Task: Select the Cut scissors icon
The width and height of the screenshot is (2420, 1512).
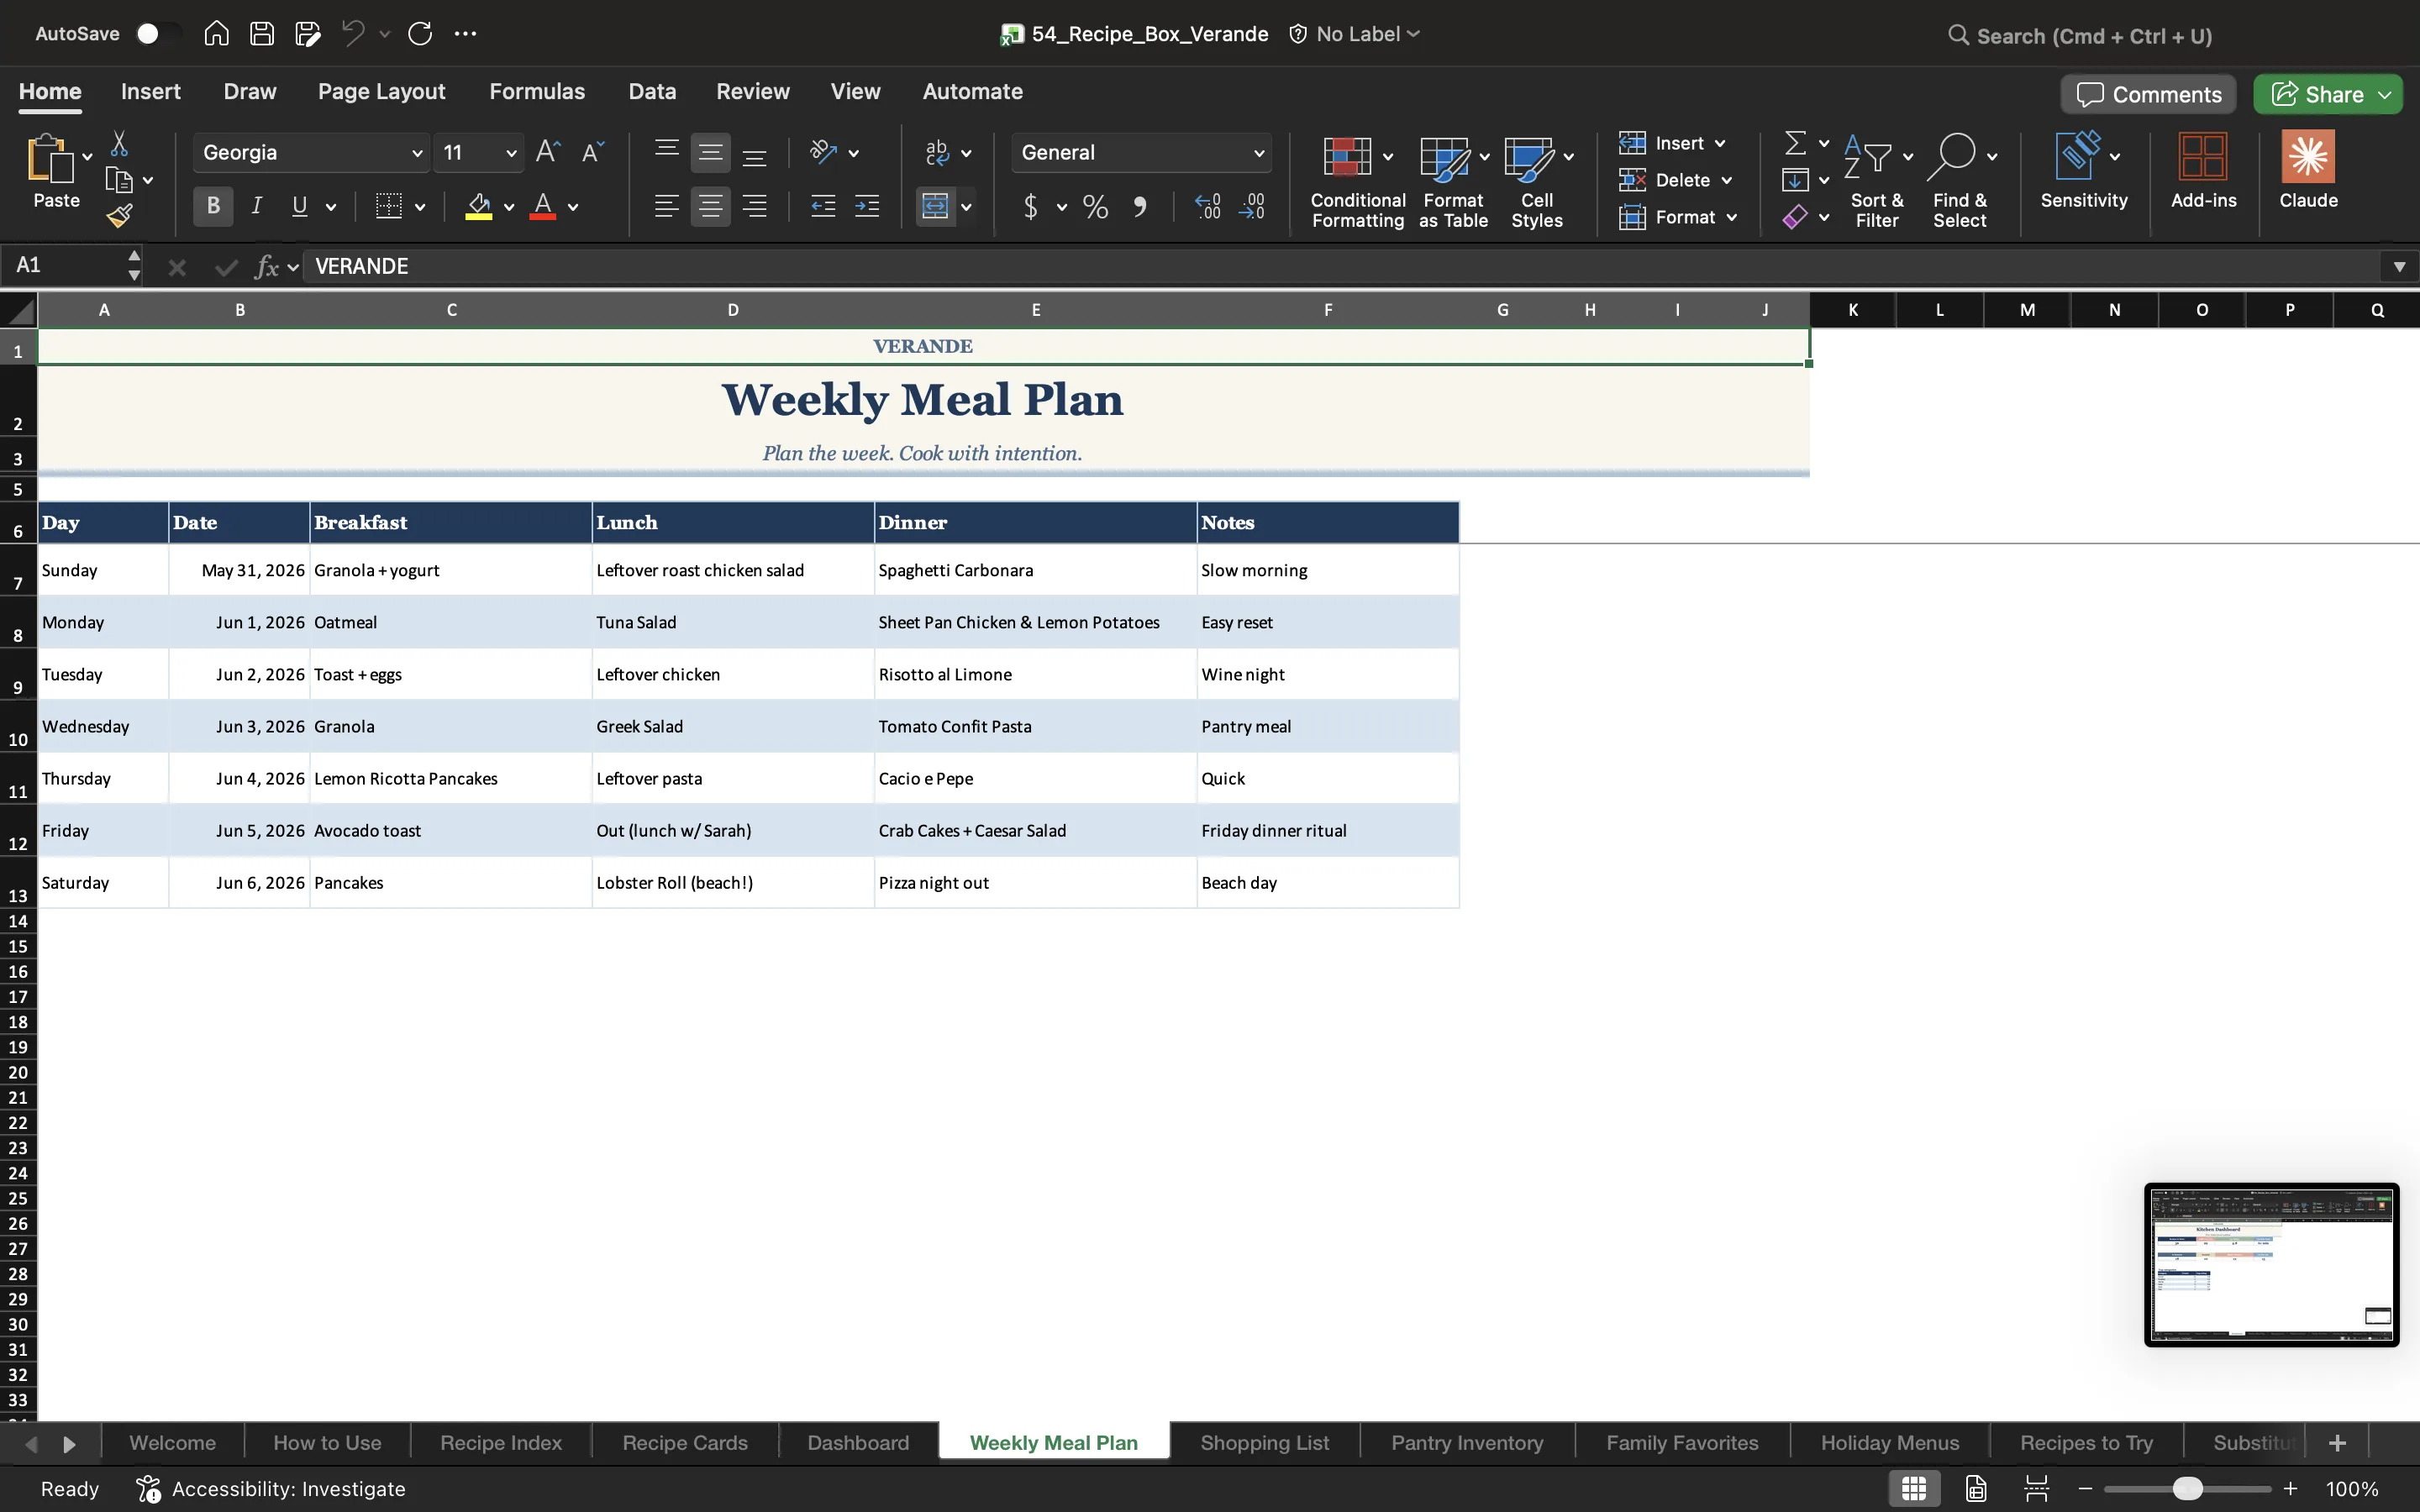Action: point(119,144)
